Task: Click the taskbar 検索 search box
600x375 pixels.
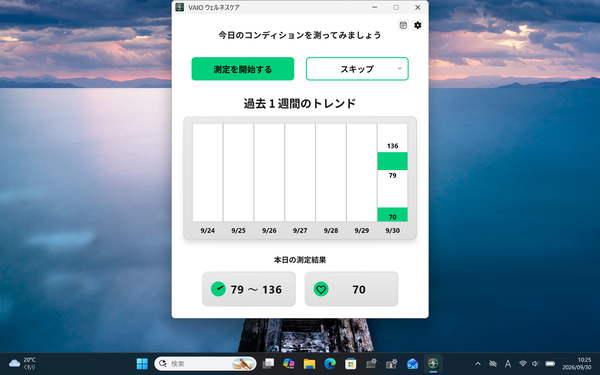Action: [x=205, y=364]
